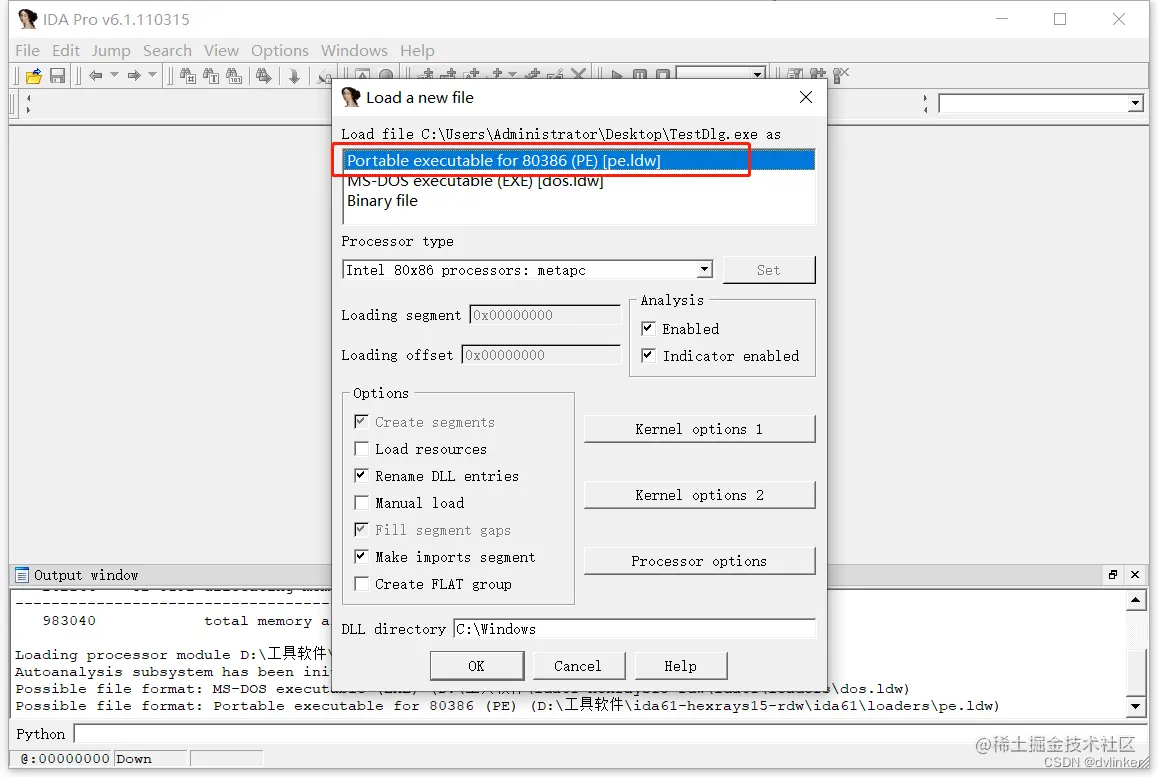Screen dimensions: 1158x777
Task: Click the Loading offset field
Action: pos(541,355)
